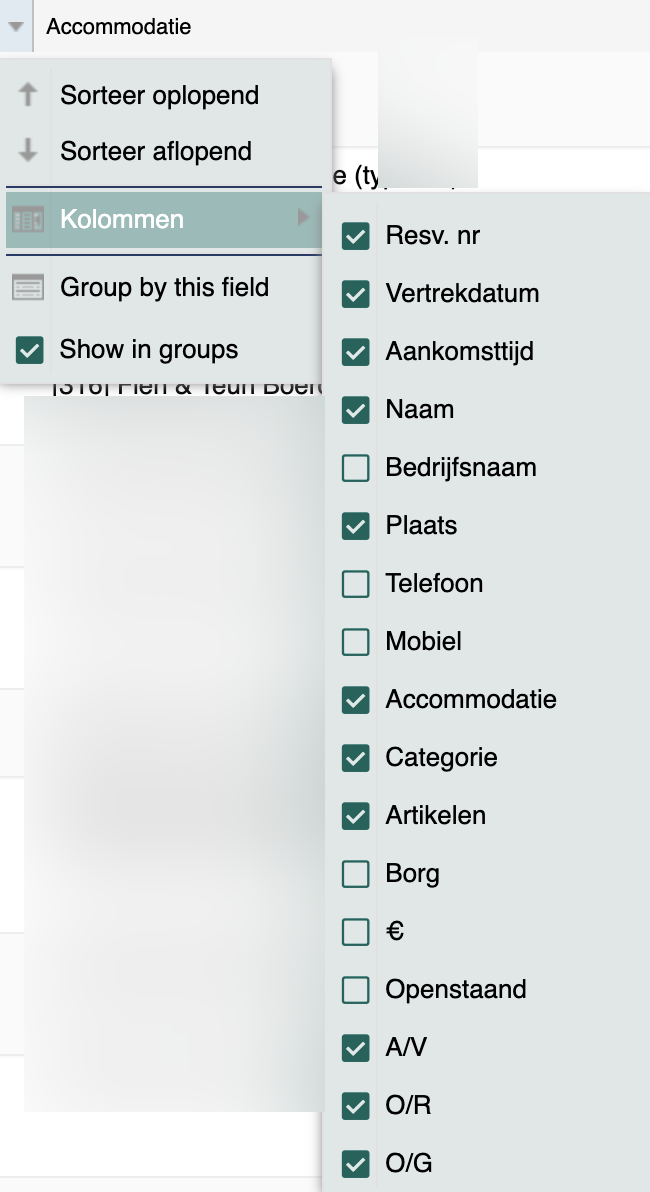Enable the Telefoon column checkbox
This screenshot has width=650, height=1192.
click(x=356, y=584)
